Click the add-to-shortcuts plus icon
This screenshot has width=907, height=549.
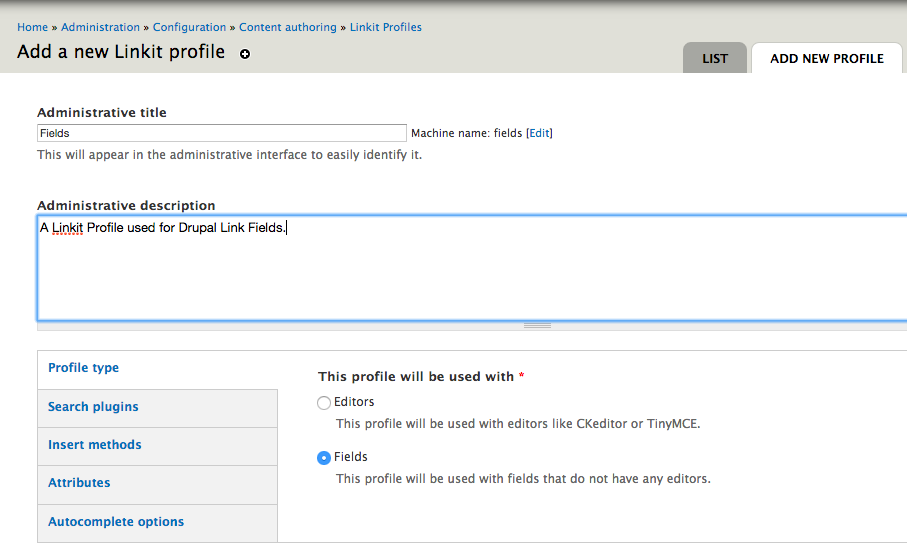(x=245, y=54)
